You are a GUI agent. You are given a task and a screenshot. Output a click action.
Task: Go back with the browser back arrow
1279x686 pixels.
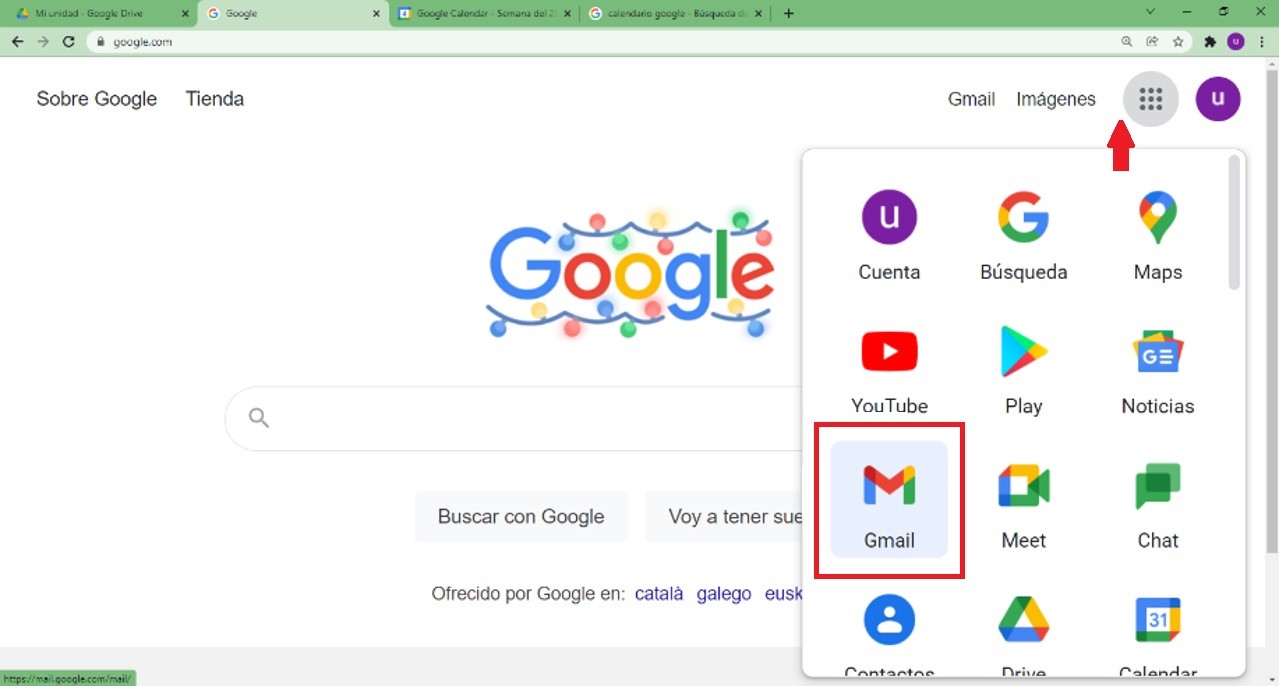(17, 42)
